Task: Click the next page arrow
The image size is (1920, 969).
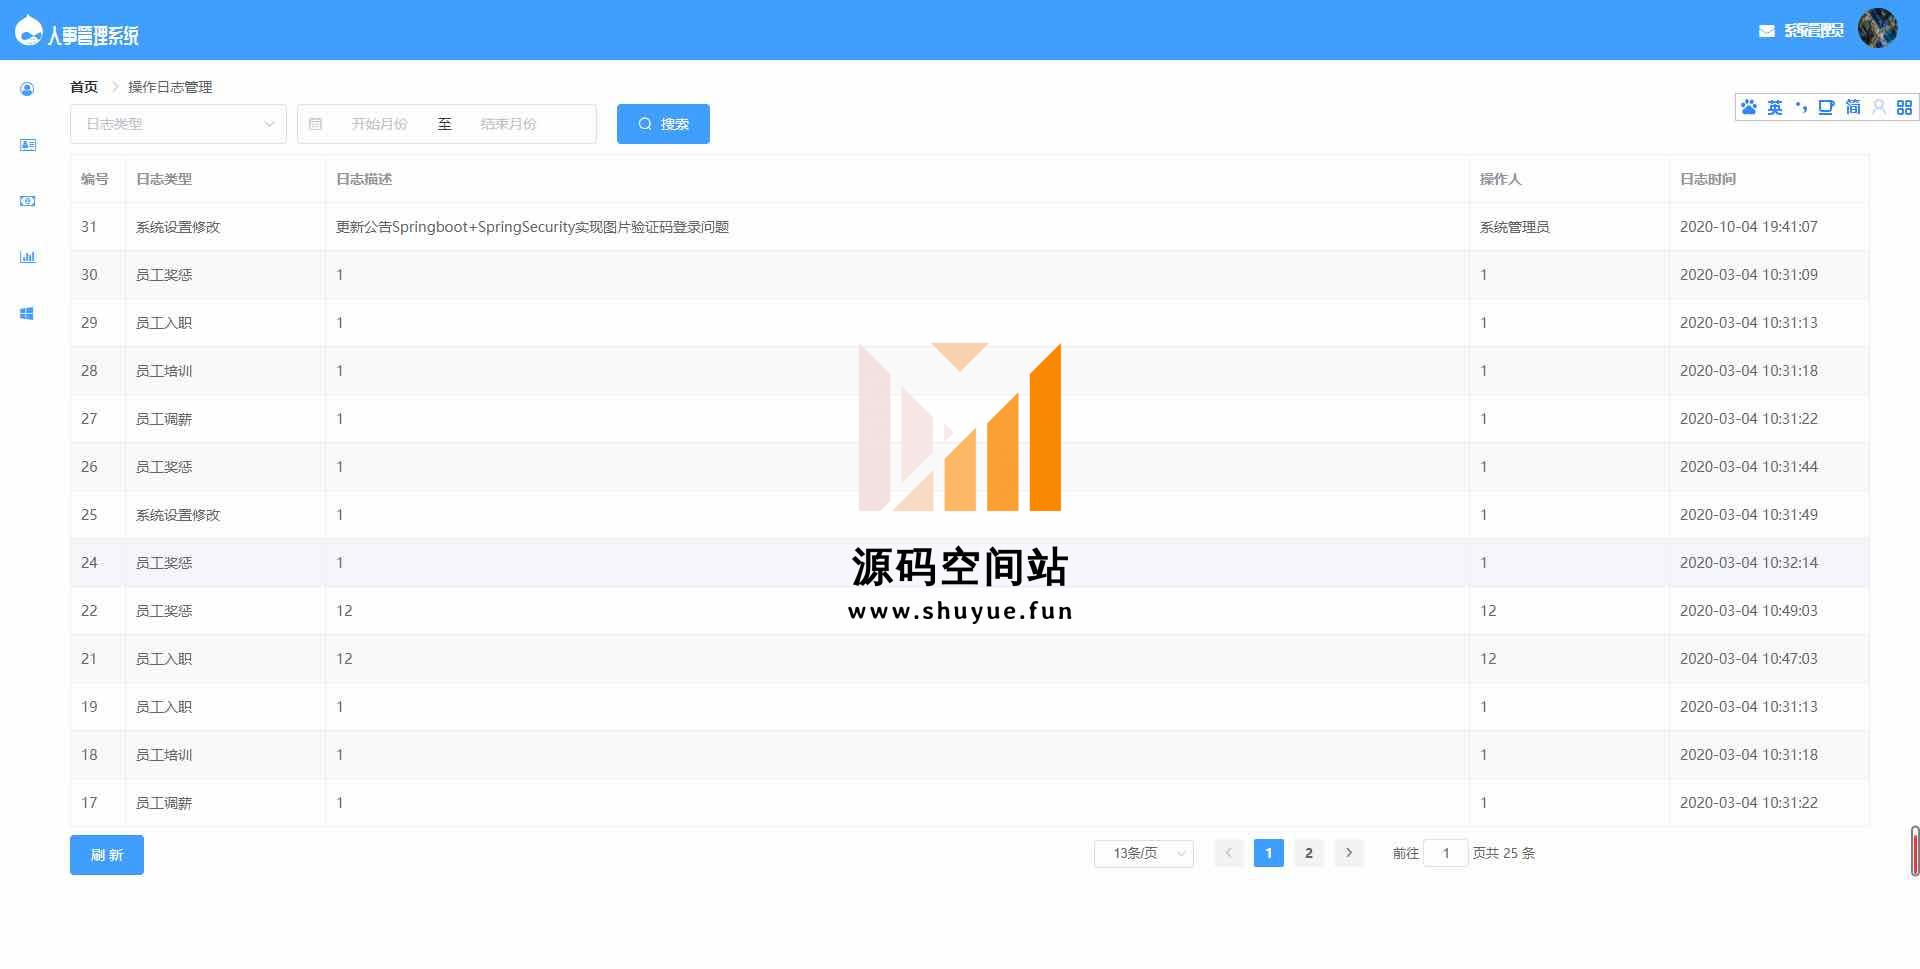Action: point(1349,853)
